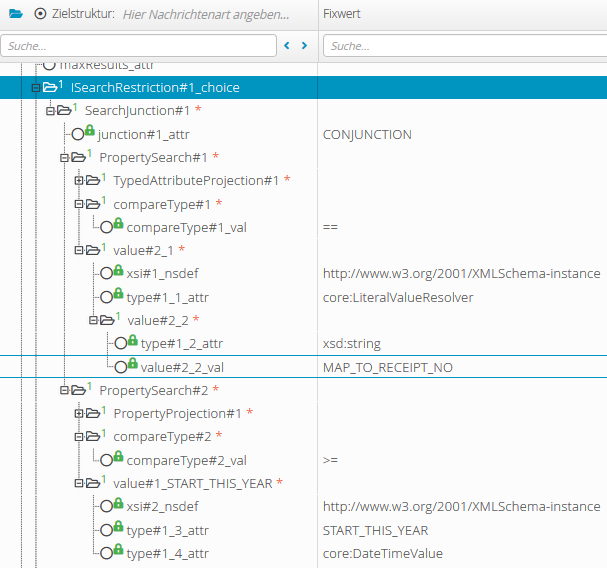Click the folder icon of PropertySearch#2

coord(79,389)
